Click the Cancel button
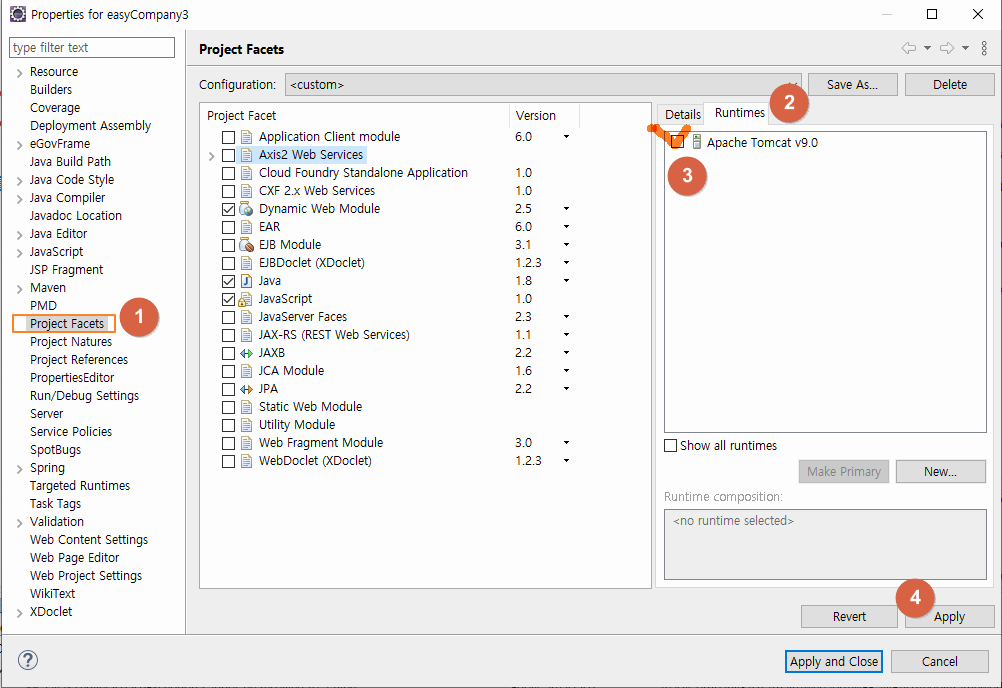Image resolution: width=1002 pixels, height=688 pixels. click(939, 661)
